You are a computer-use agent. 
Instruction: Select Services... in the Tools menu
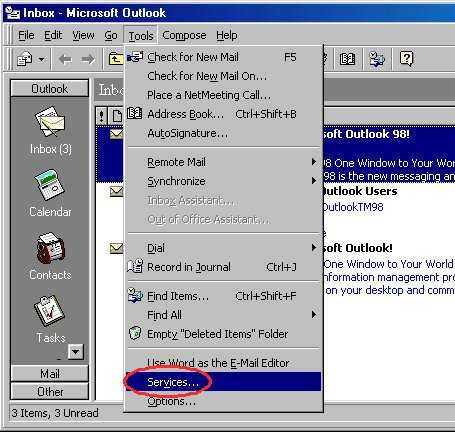coord(223,382)
